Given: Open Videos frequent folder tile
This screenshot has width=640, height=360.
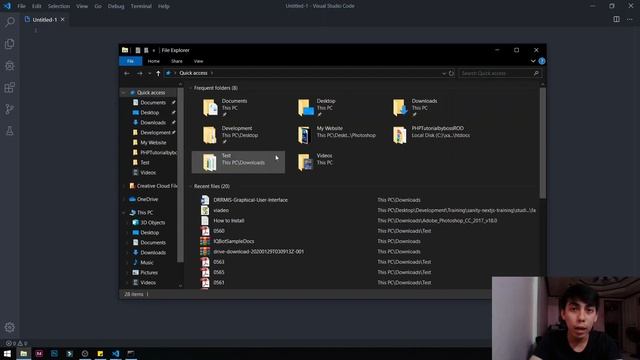Looking at the screenshot, I should [333, 162].
